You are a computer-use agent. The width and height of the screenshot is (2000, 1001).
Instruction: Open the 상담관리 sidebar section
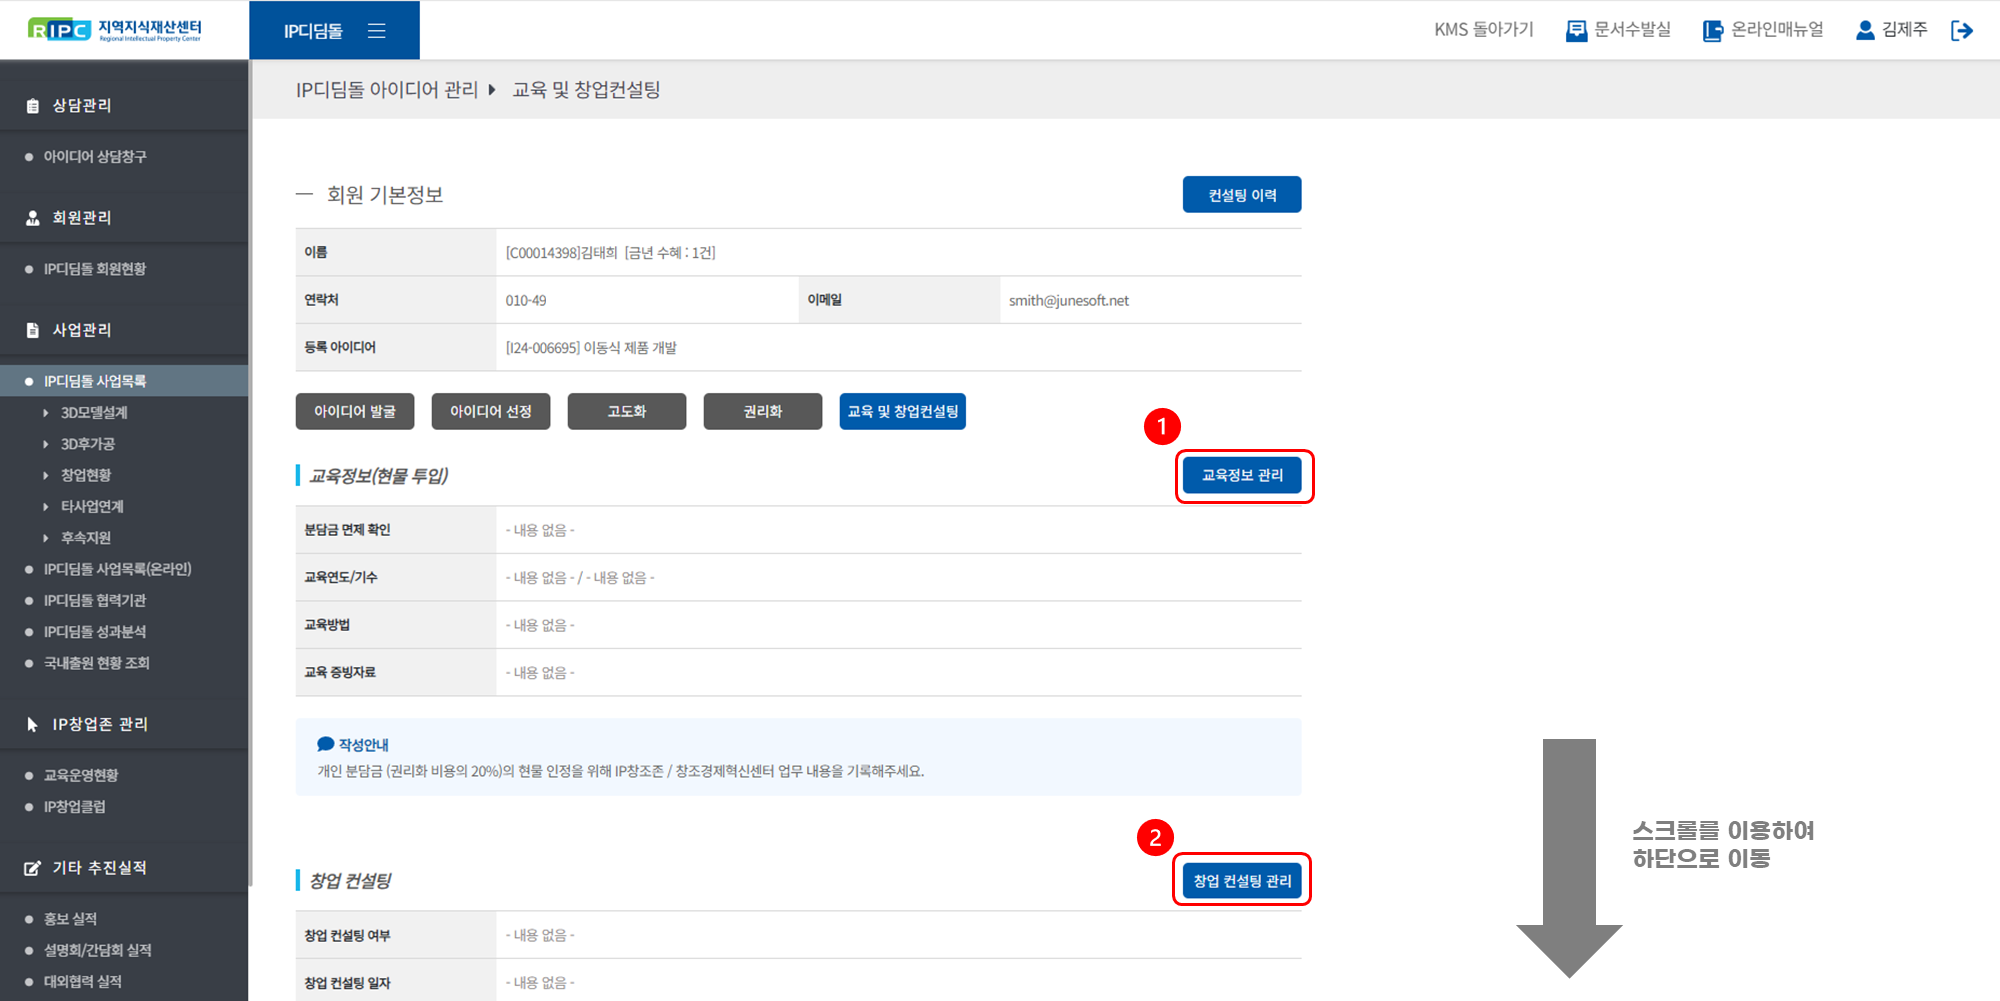(x=81, y=106)
